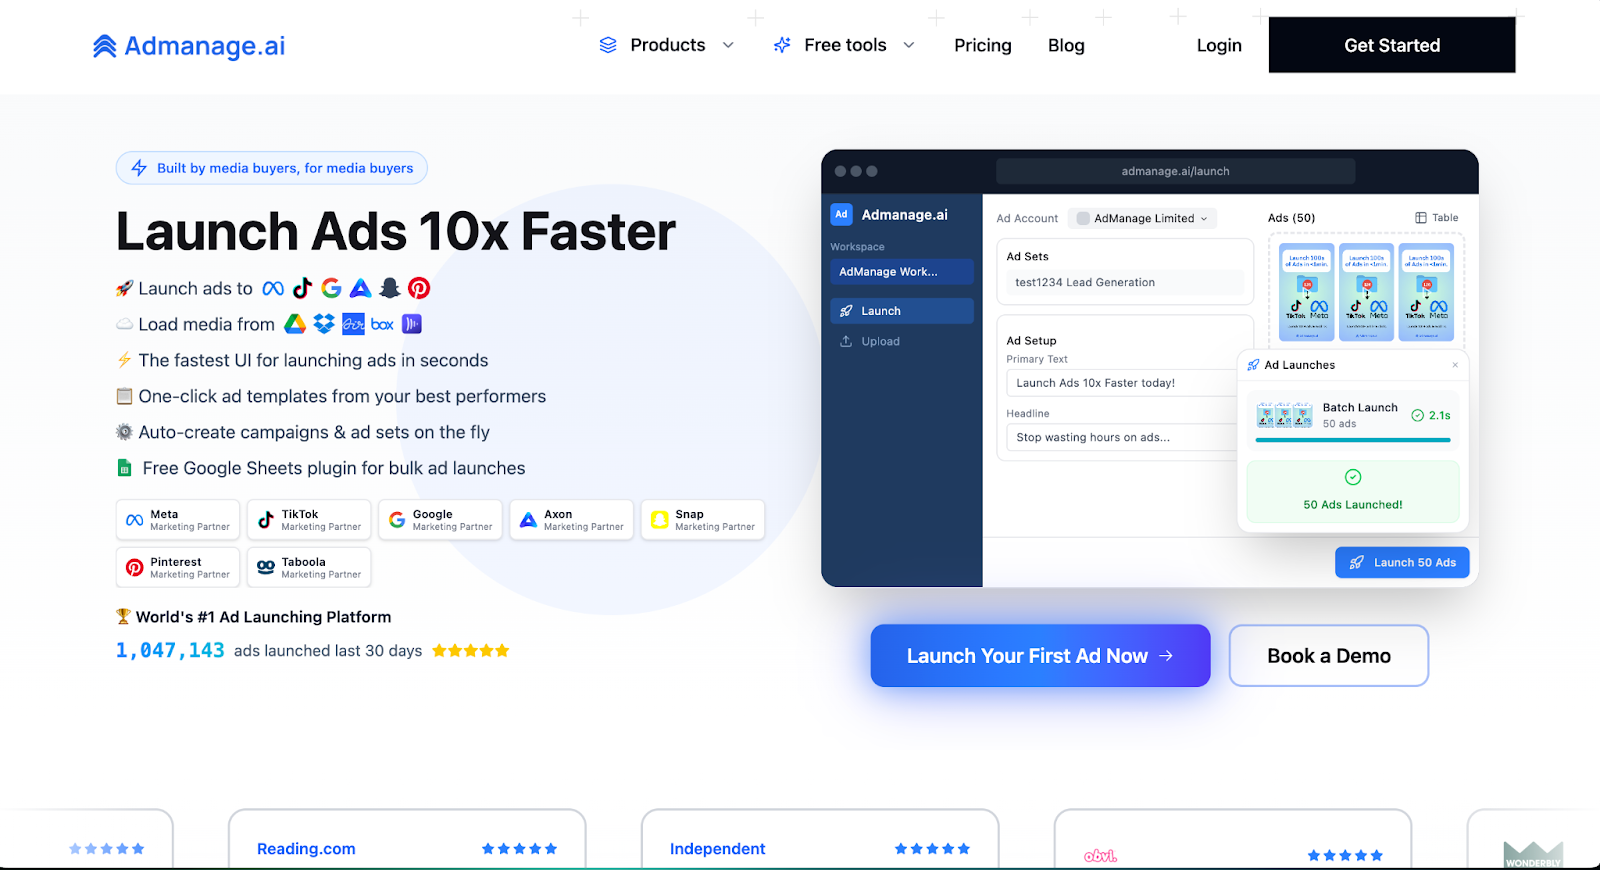
Task: Click the lightning bolt icon in the badge
Action: tap(139, 168)
